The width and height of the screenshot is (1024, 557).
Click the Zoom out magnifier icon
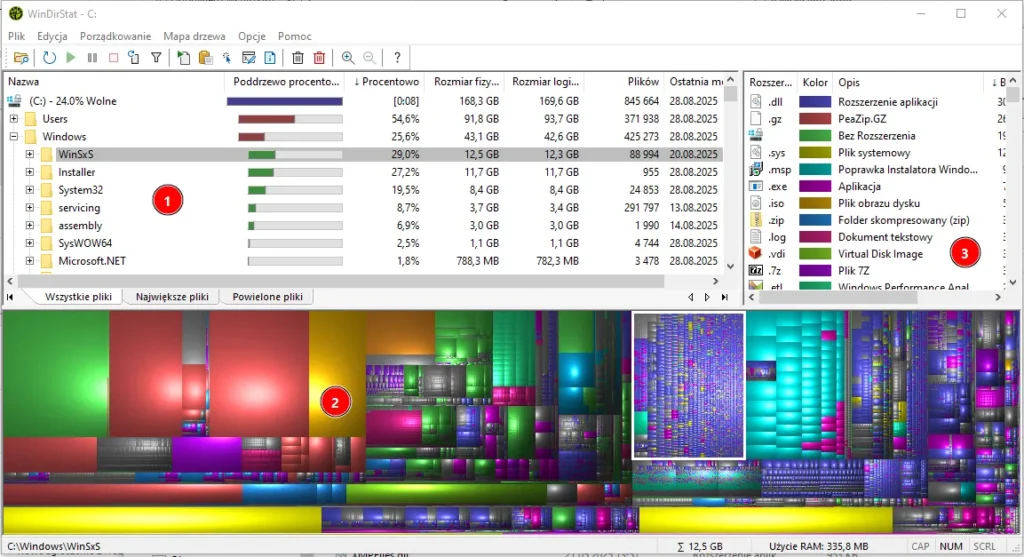pyautogui.click(x=370, y=57)
